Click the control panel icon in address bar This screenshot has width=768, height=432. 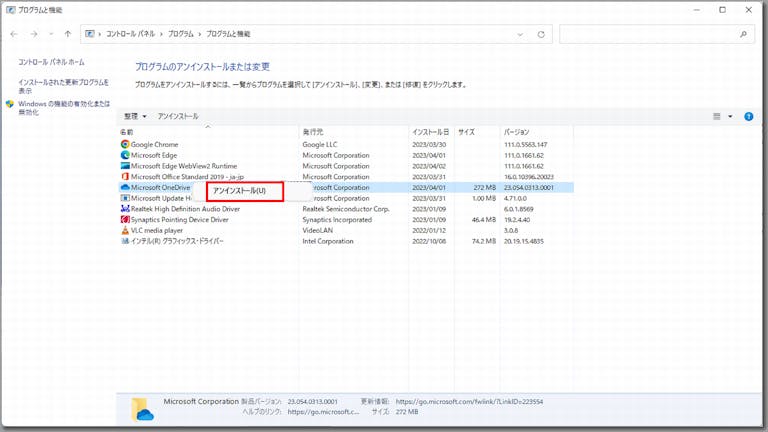tap(90, 34)
